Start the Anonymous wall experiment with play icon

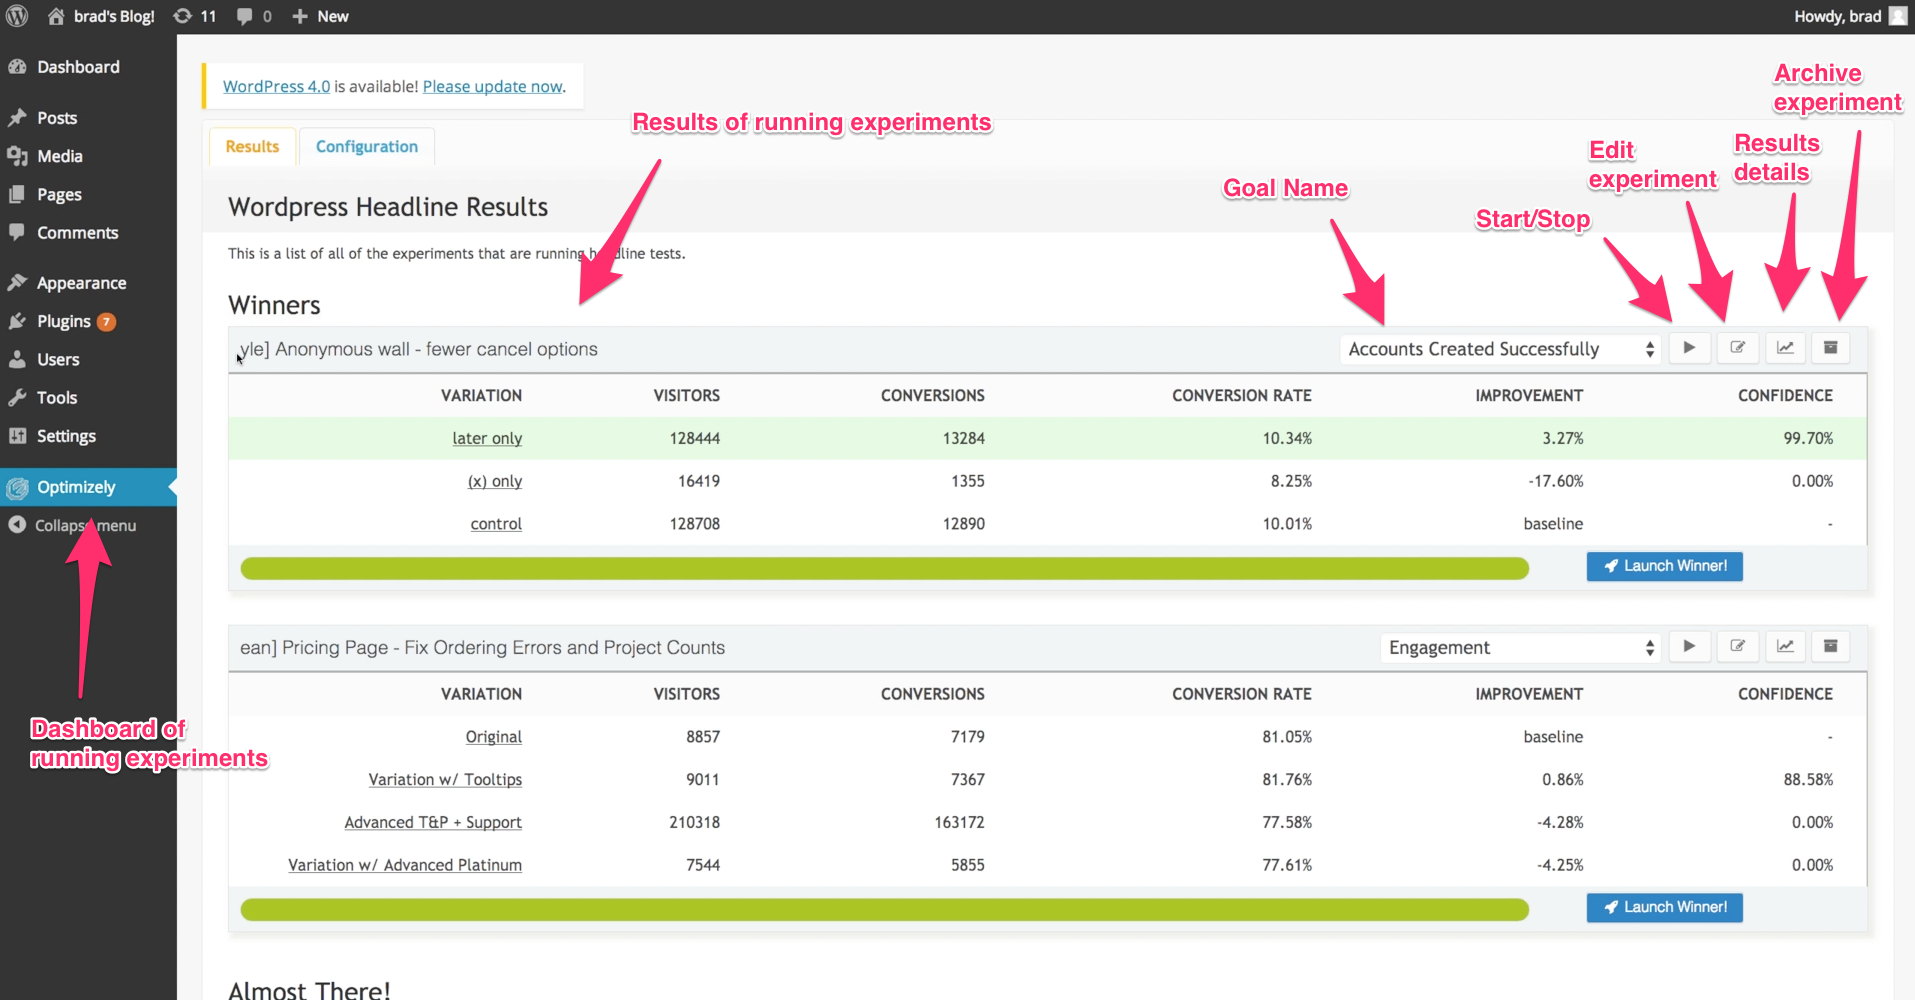click(1689, 348)
